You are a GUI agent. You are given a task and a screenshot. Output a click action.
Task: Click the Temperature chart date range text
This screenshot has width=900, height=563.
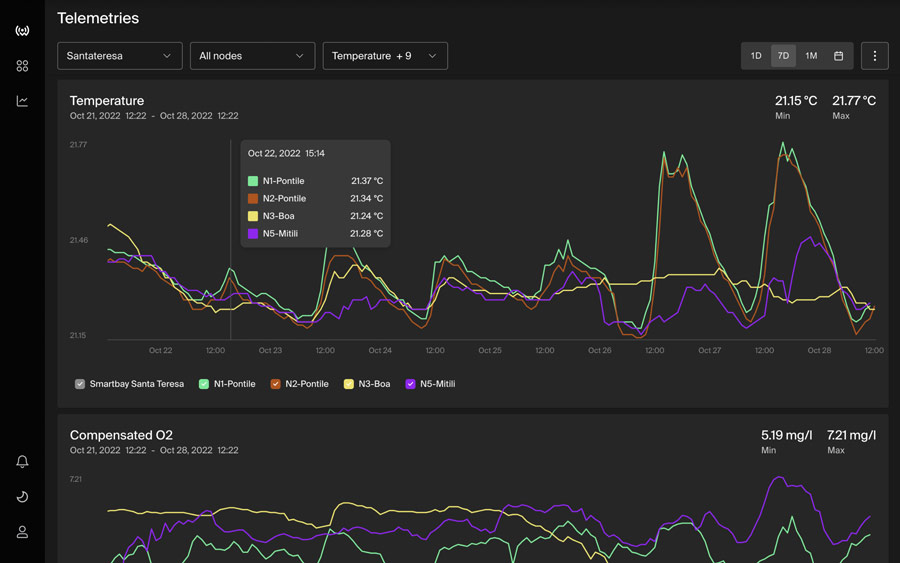(x=154, y=116)
